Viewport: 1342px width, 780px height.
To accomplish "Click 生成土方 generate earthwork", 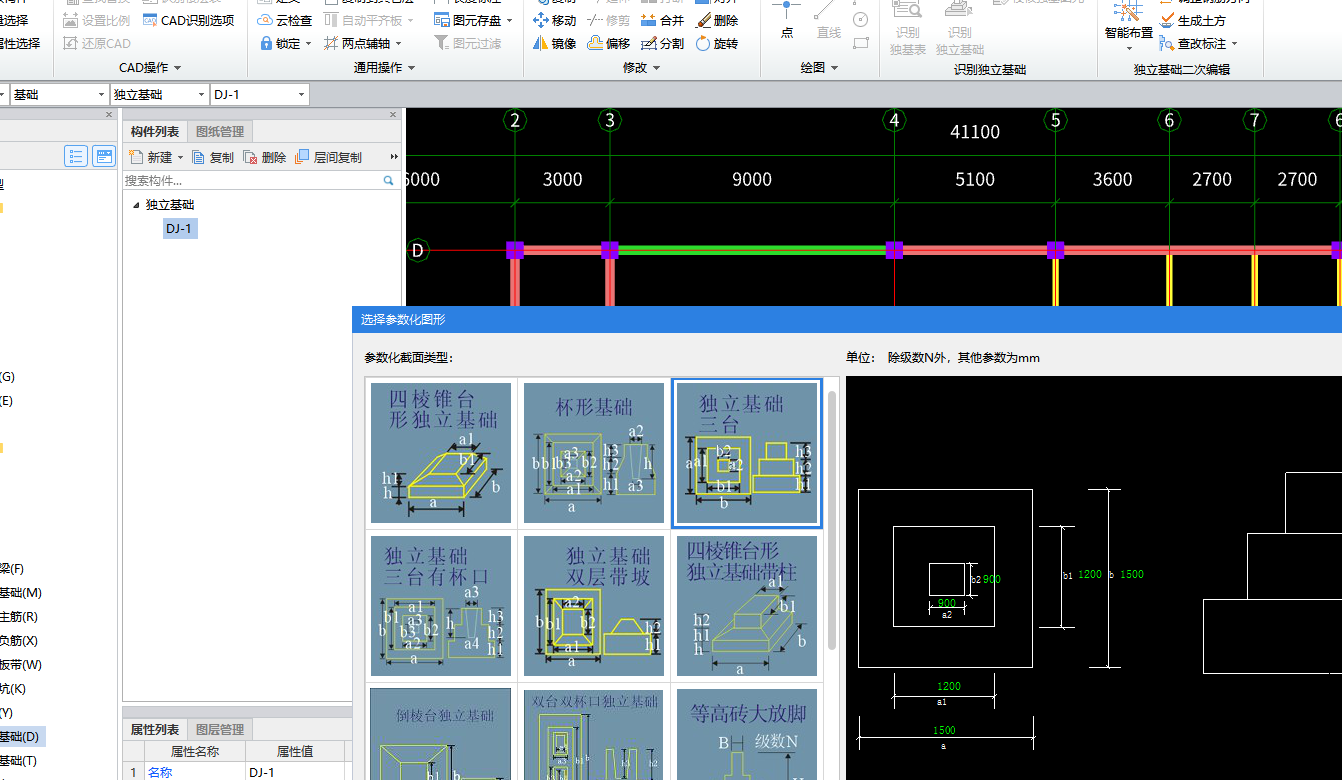I will (1194, 20).
